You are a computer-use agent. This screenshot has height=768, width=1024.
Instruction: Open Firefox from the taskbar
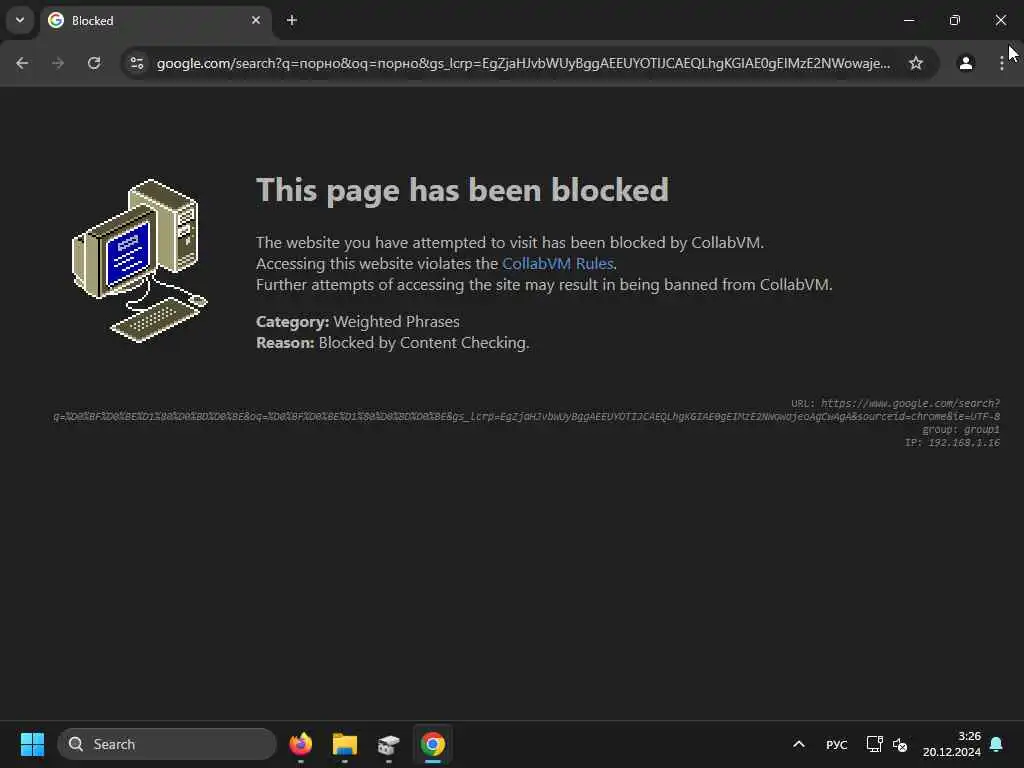(300, 744)
